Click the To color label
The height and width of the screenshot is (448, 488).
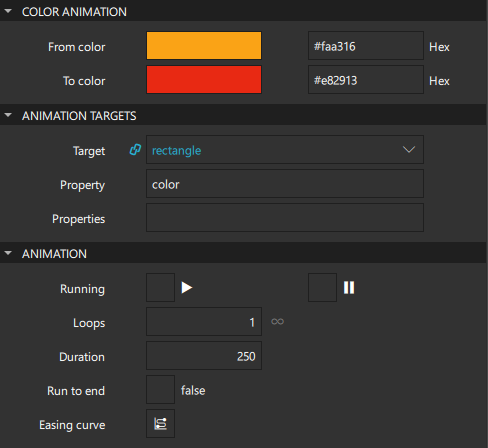(84, 81)
